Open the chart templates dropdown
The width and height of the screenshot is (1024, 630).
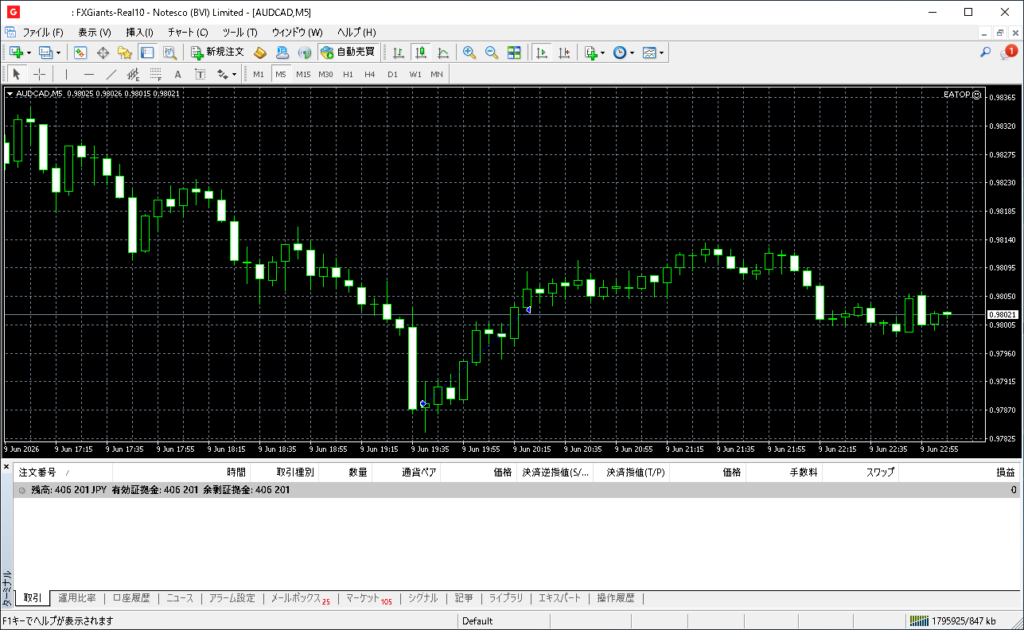point(652,53)
